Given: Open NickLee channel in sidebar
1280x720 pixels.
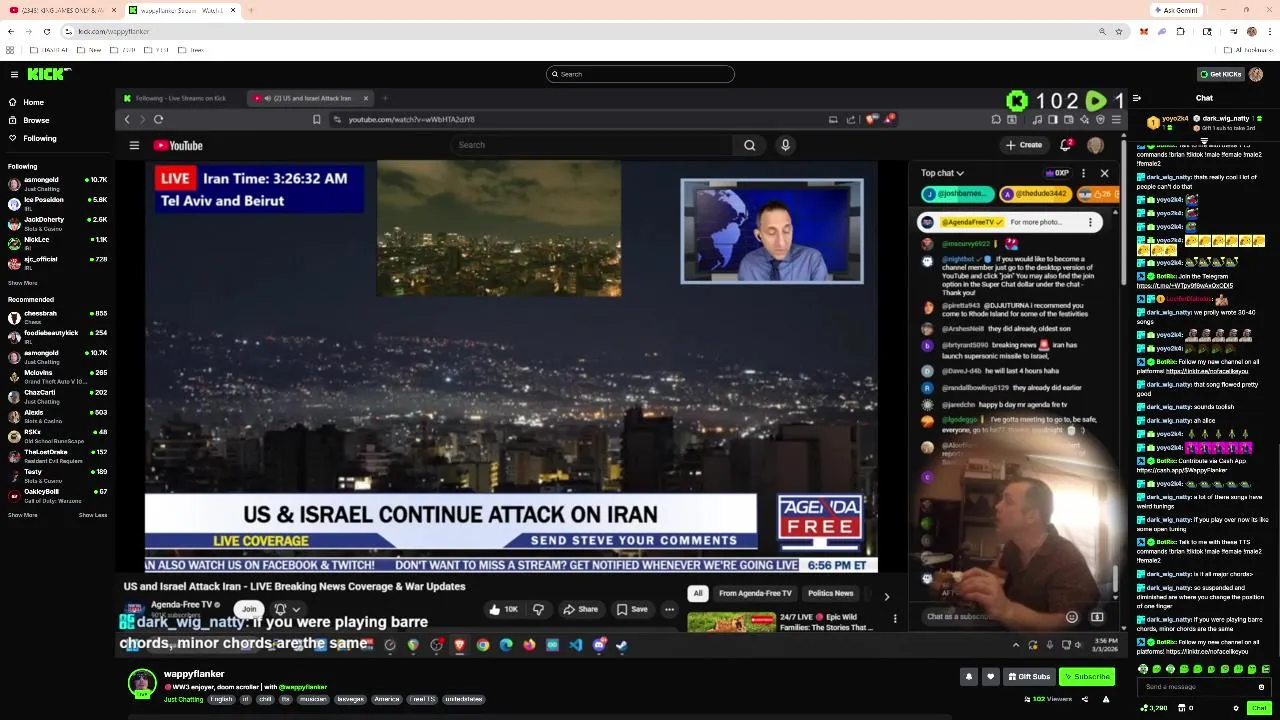Looking at the screenshot, I should click(57, 243).
